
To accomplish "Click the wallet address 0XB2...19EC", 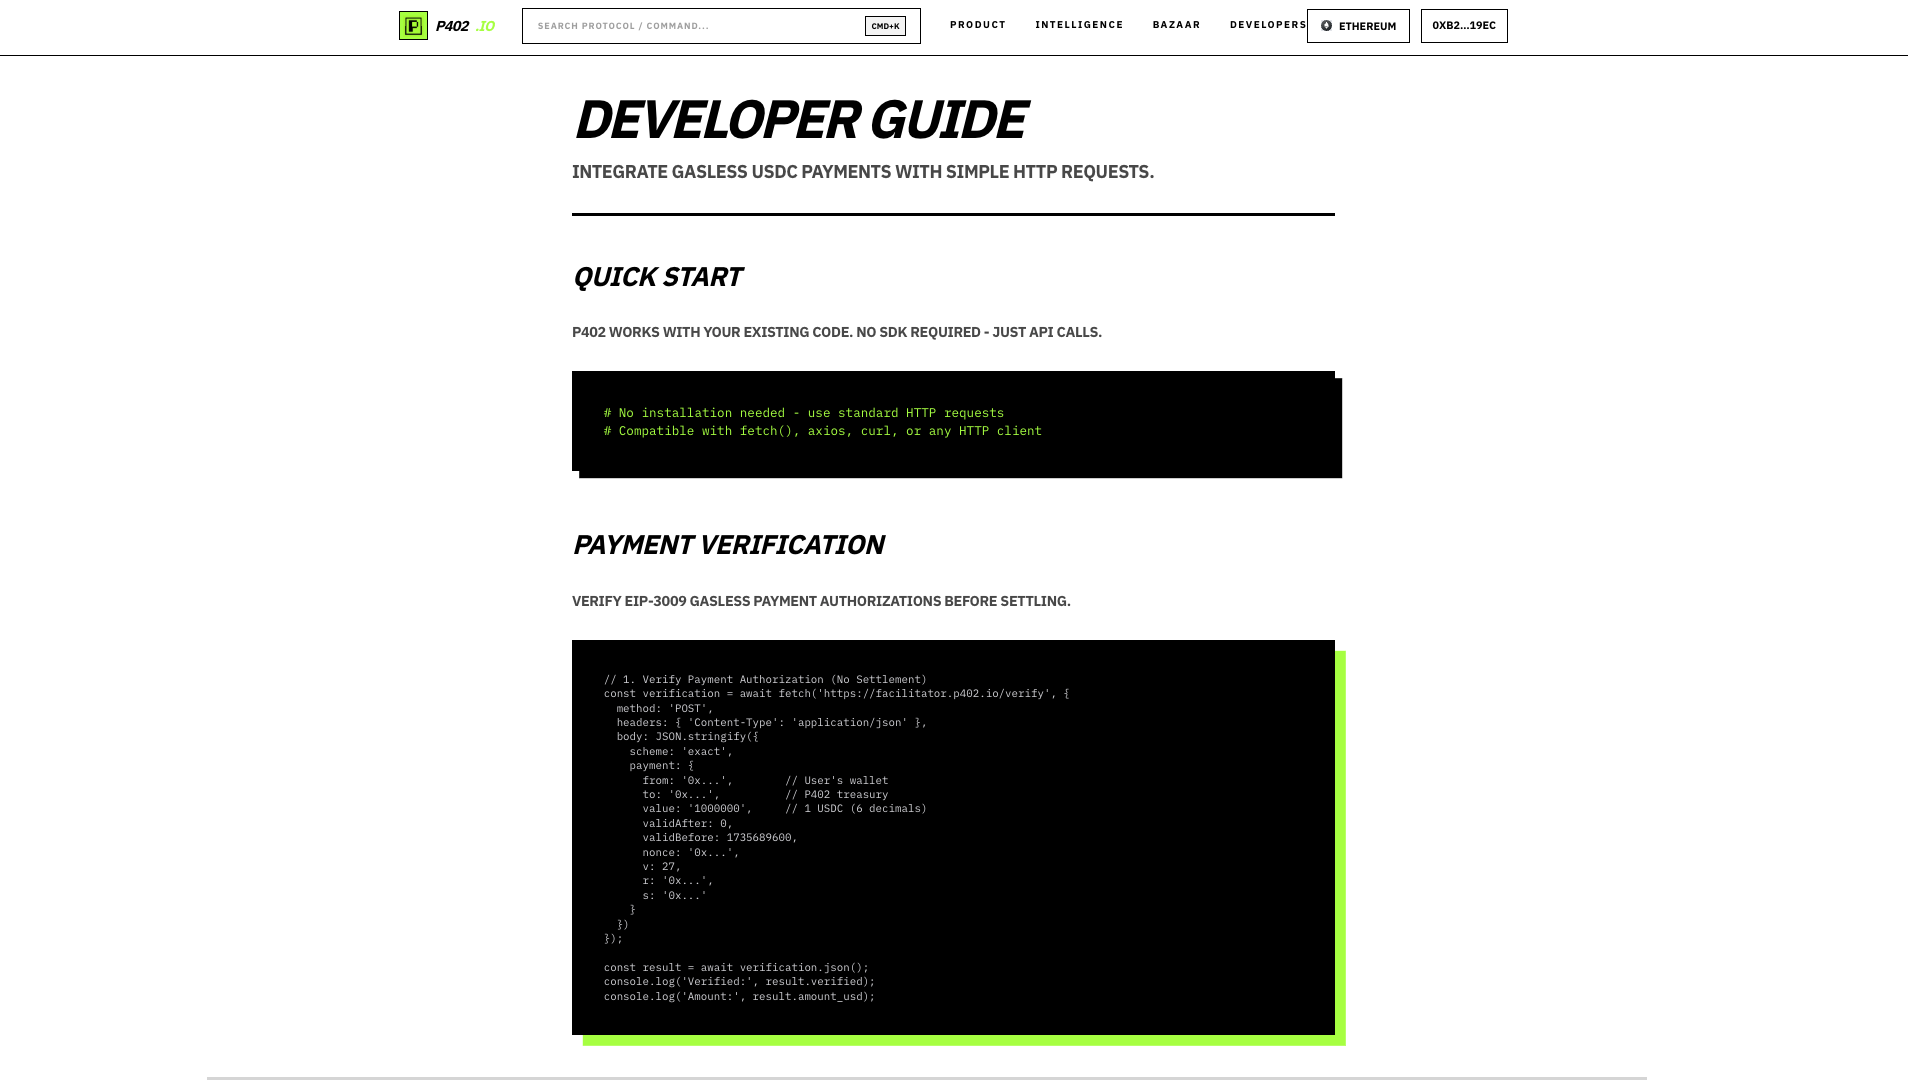I will 1463,26.
